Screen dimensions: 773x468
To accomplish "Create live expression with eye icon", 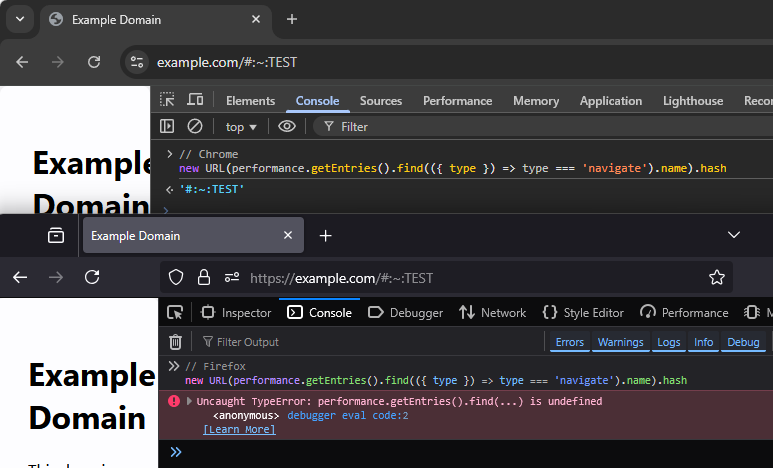I will 287,126.
